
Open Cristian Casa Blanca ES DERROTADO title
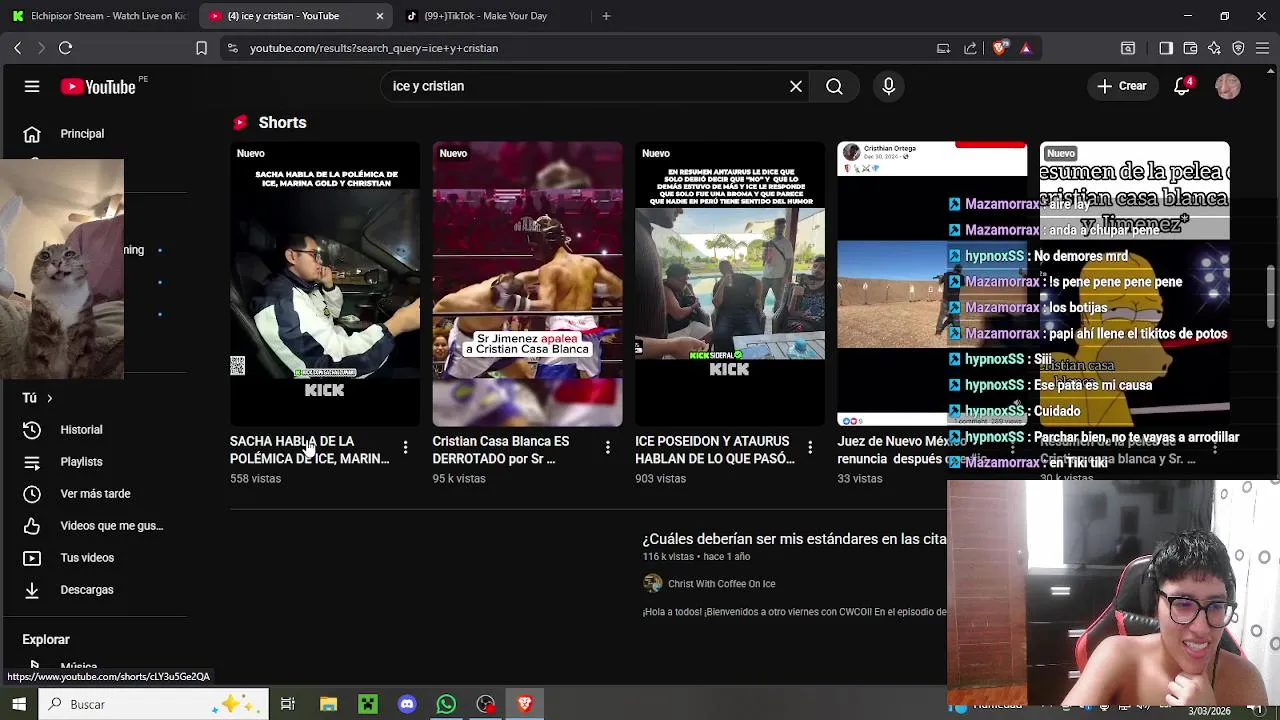501,450
